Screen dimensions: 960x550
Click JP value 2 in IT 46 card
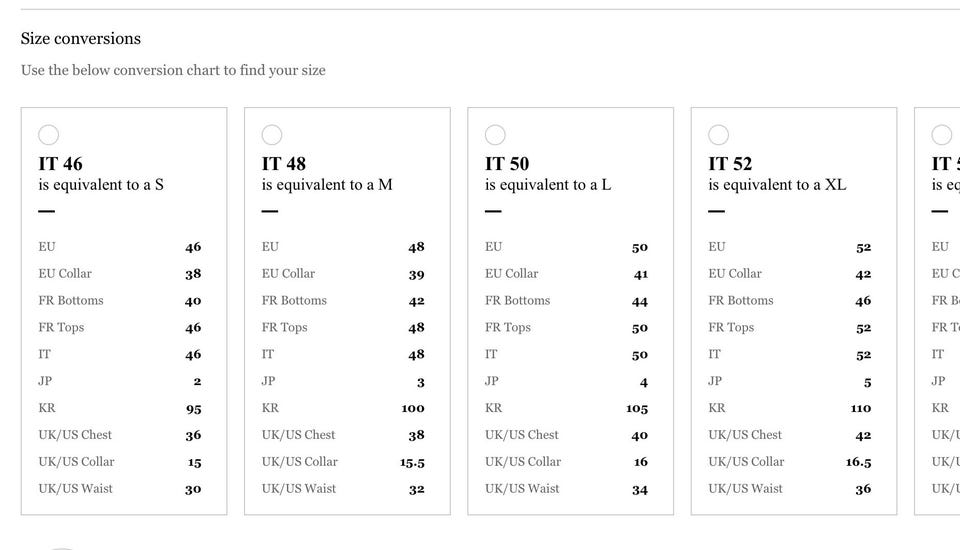(x=197, y=381)
